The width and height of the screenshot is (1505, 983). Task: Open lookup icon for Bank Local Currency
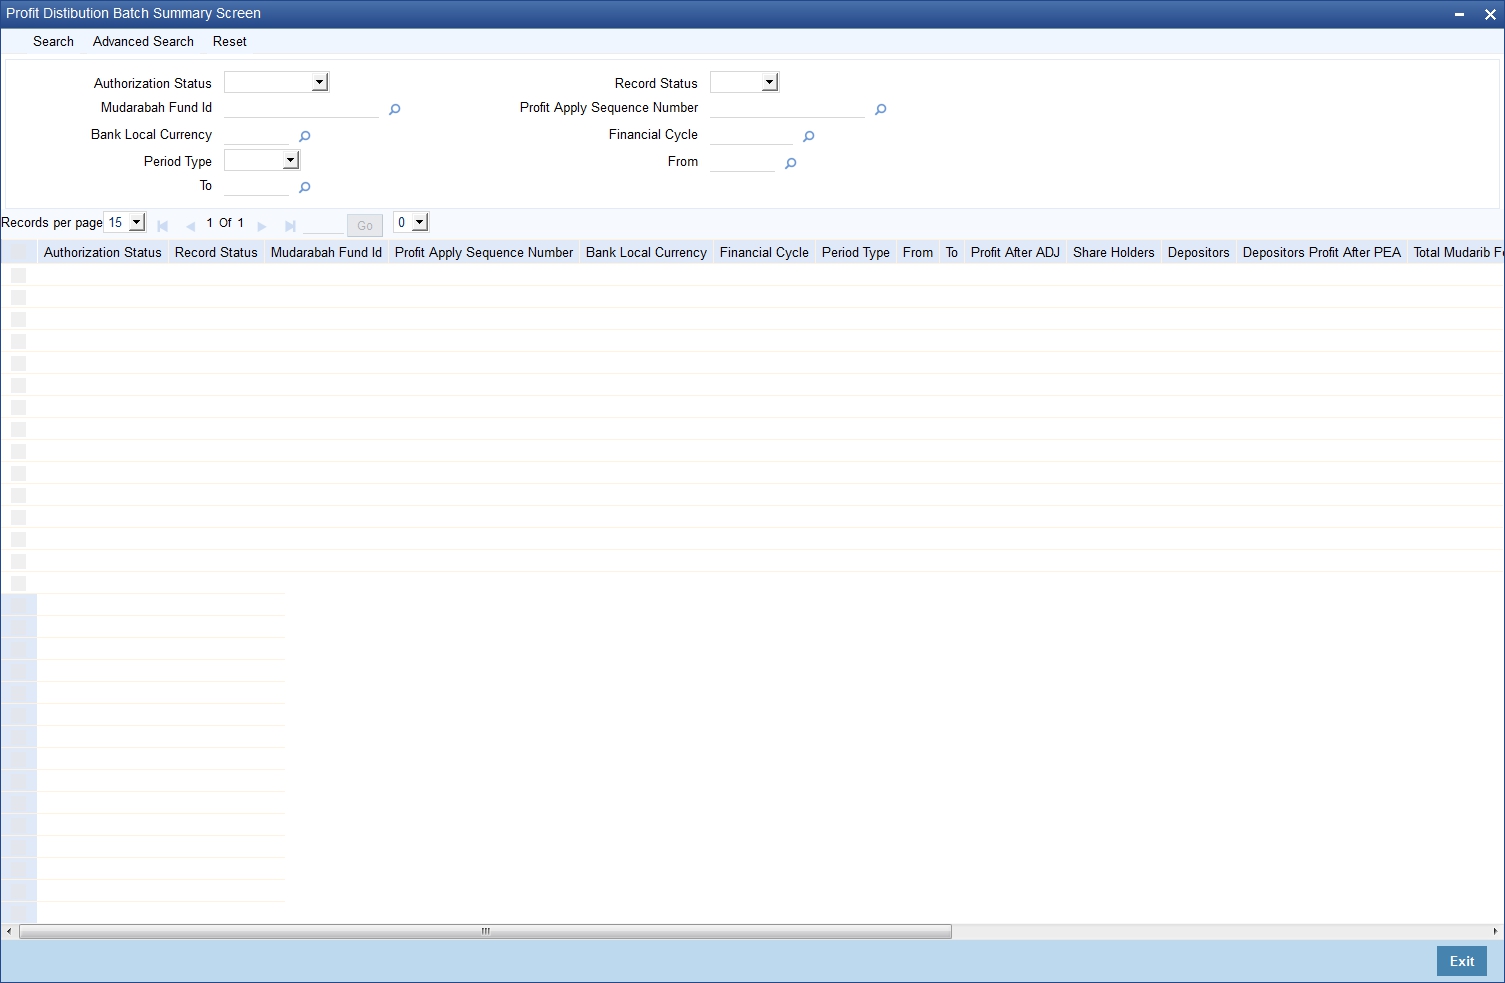click(304, 136)
